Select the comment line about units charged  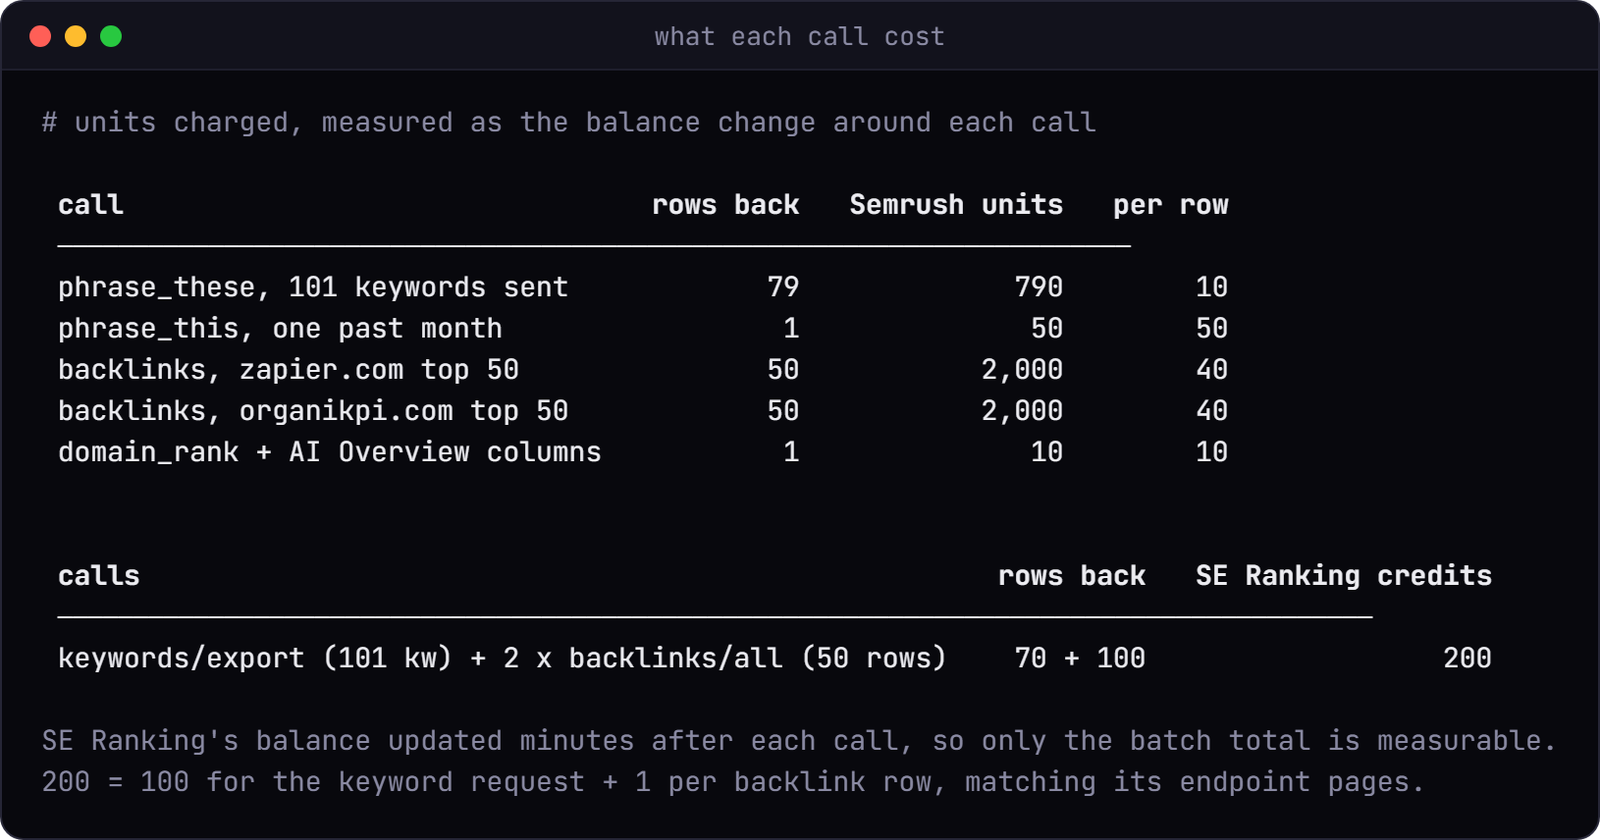[569, 123]
